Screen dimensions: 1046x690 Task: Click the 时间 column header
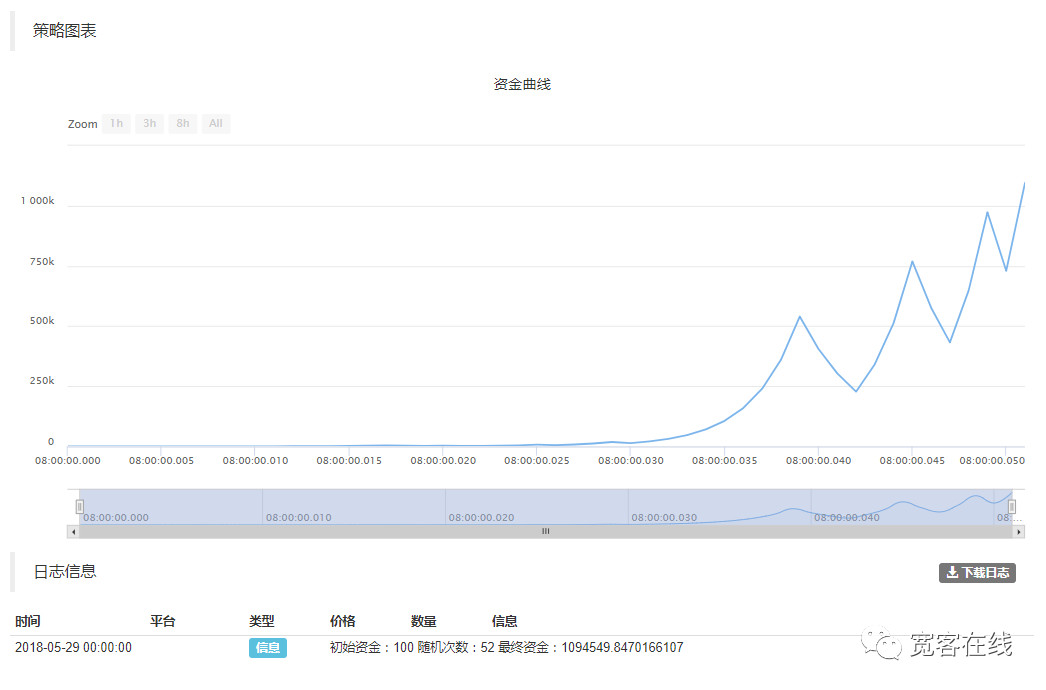[x=28, y=621]
